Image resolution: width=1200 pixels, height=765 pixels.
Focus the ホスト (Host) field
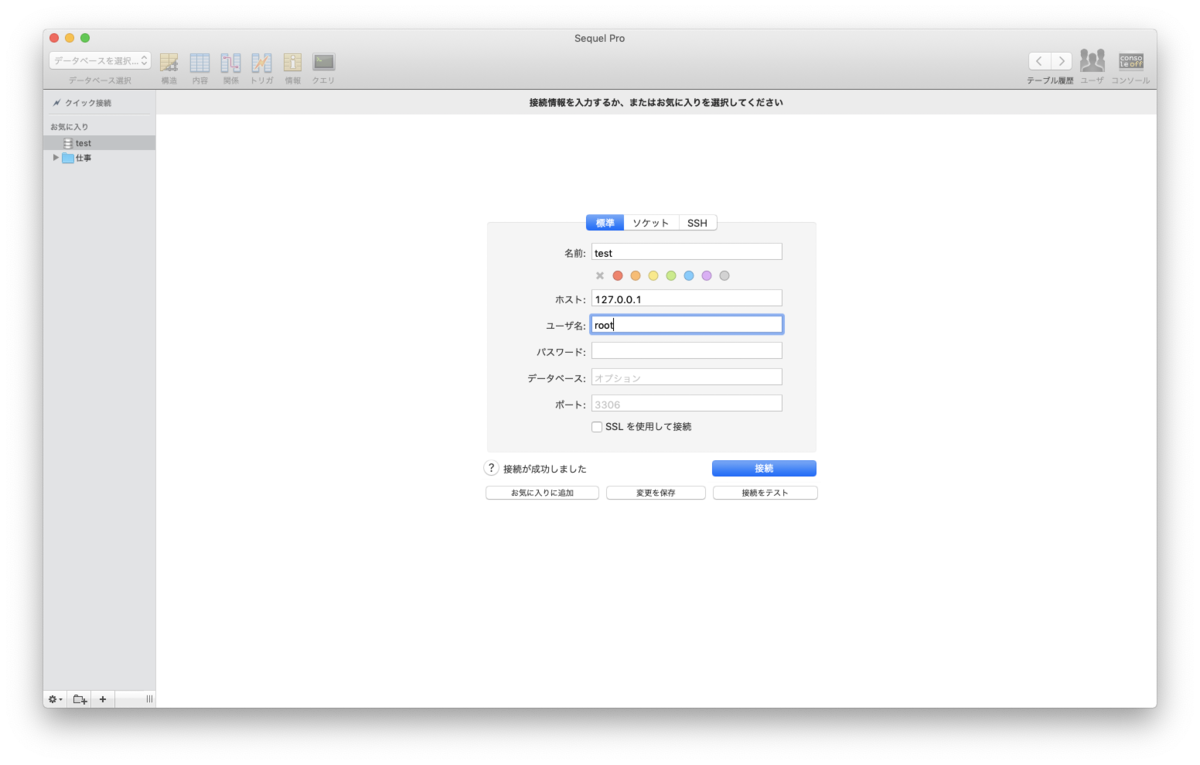687,298
